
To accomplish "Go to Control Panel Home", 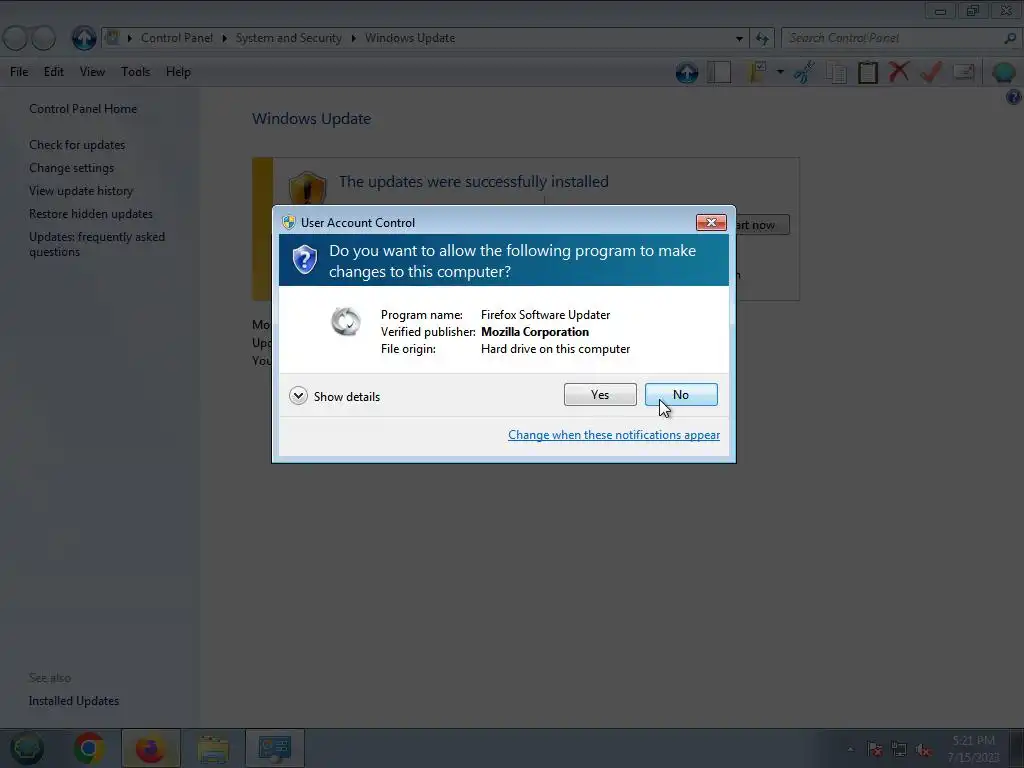I will (83, 109).
